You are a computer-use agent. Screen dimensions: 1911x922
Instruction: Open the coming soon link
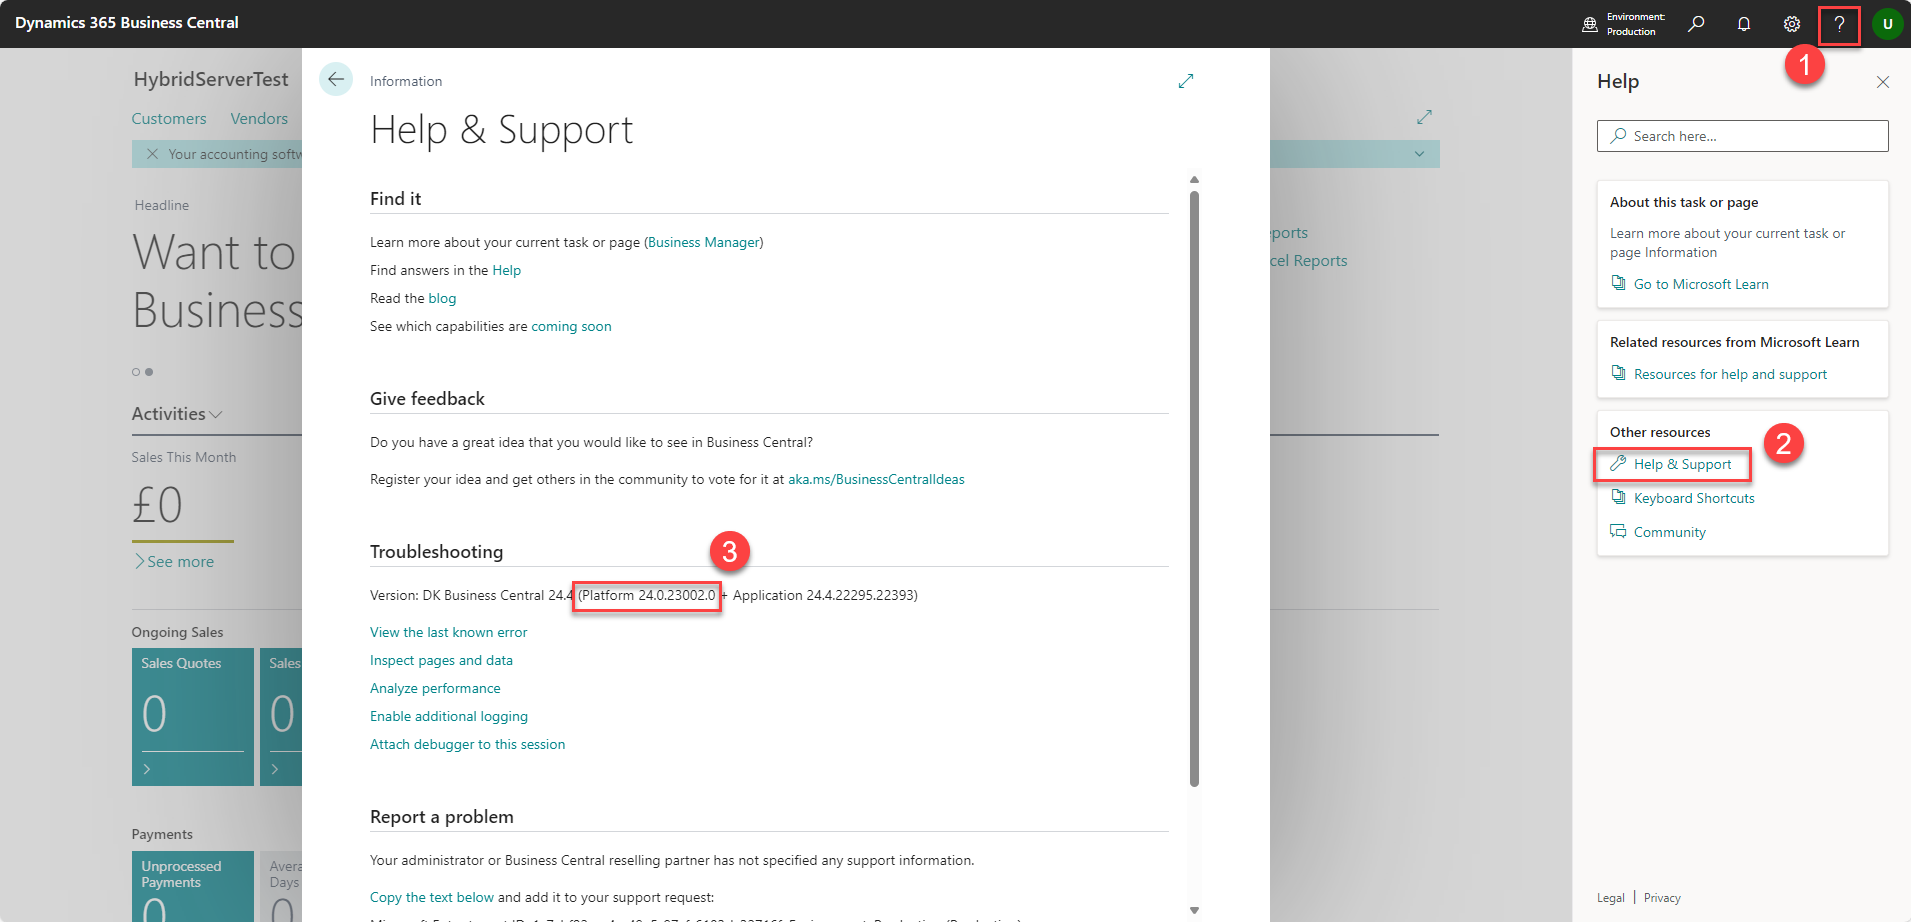571,326
